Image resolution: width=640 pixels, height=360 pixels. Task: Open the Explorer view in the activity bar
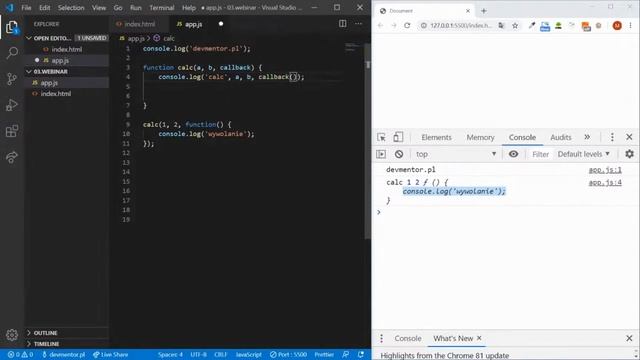coord(12,27)
